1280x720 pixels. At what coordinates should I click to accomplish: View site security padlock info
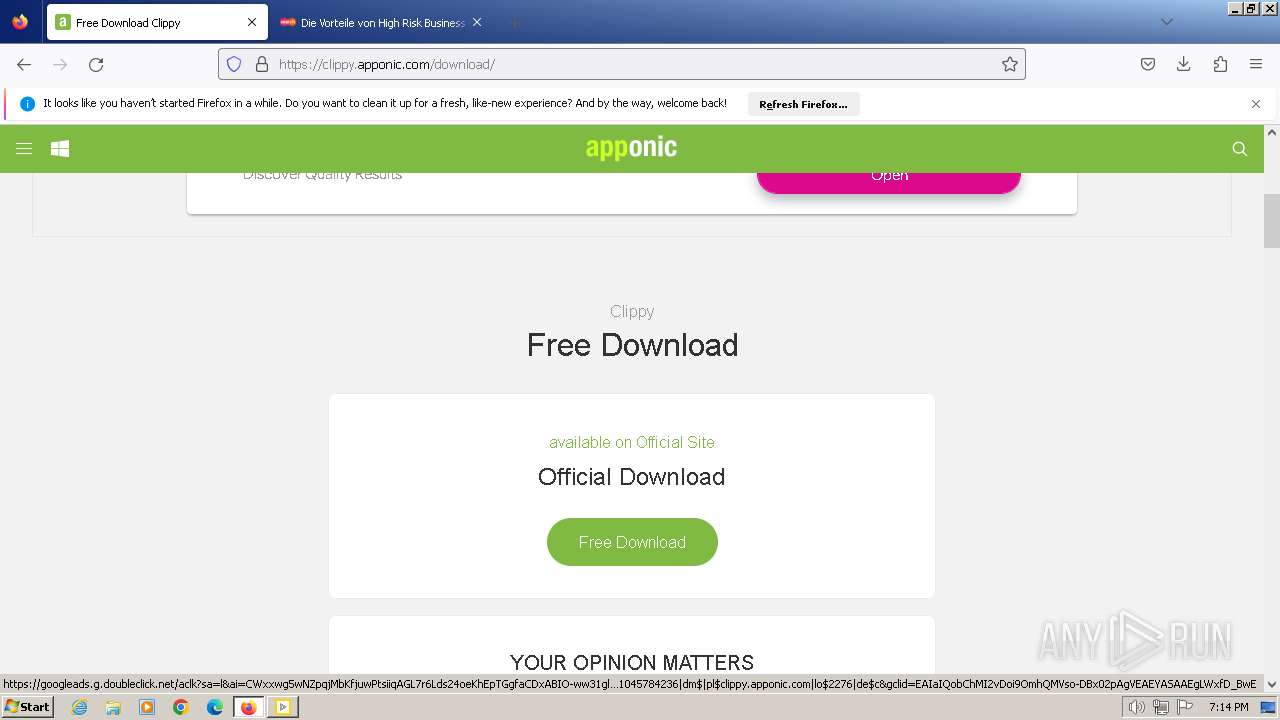click(x=262, y=64)
